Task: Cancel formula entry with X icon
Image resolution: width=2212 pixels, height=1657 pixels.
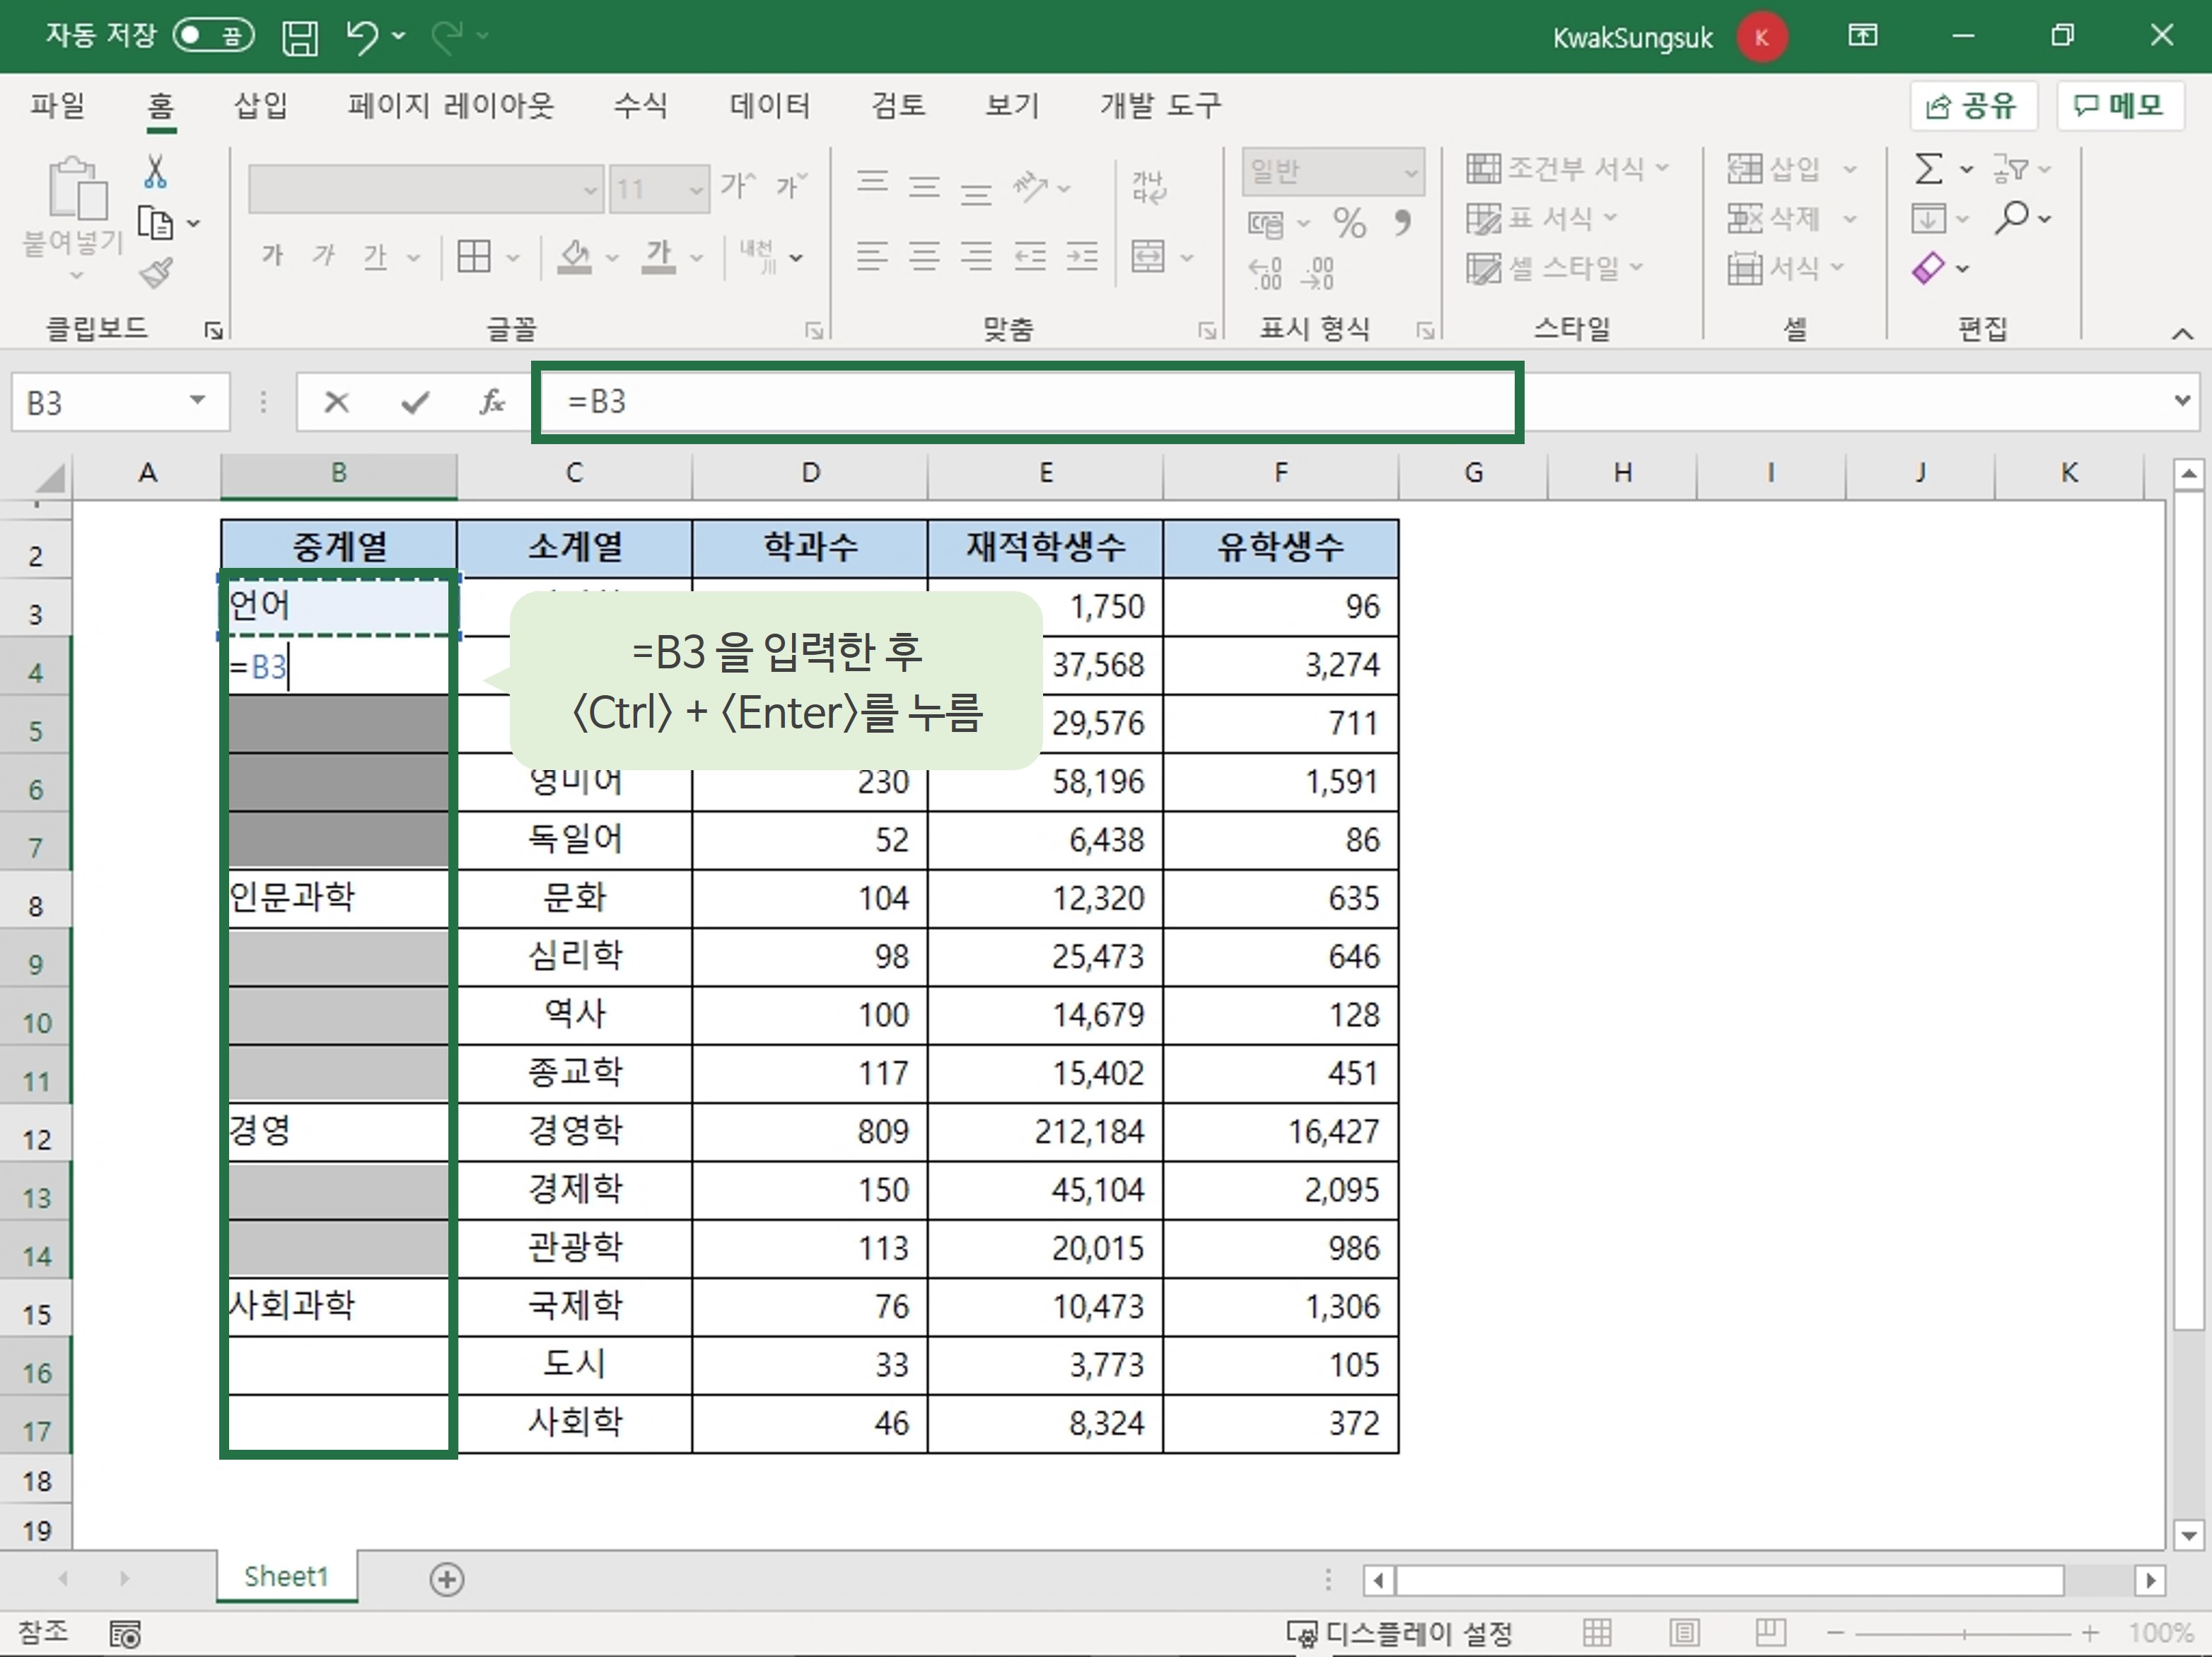Action: click(x=337, y=402)
